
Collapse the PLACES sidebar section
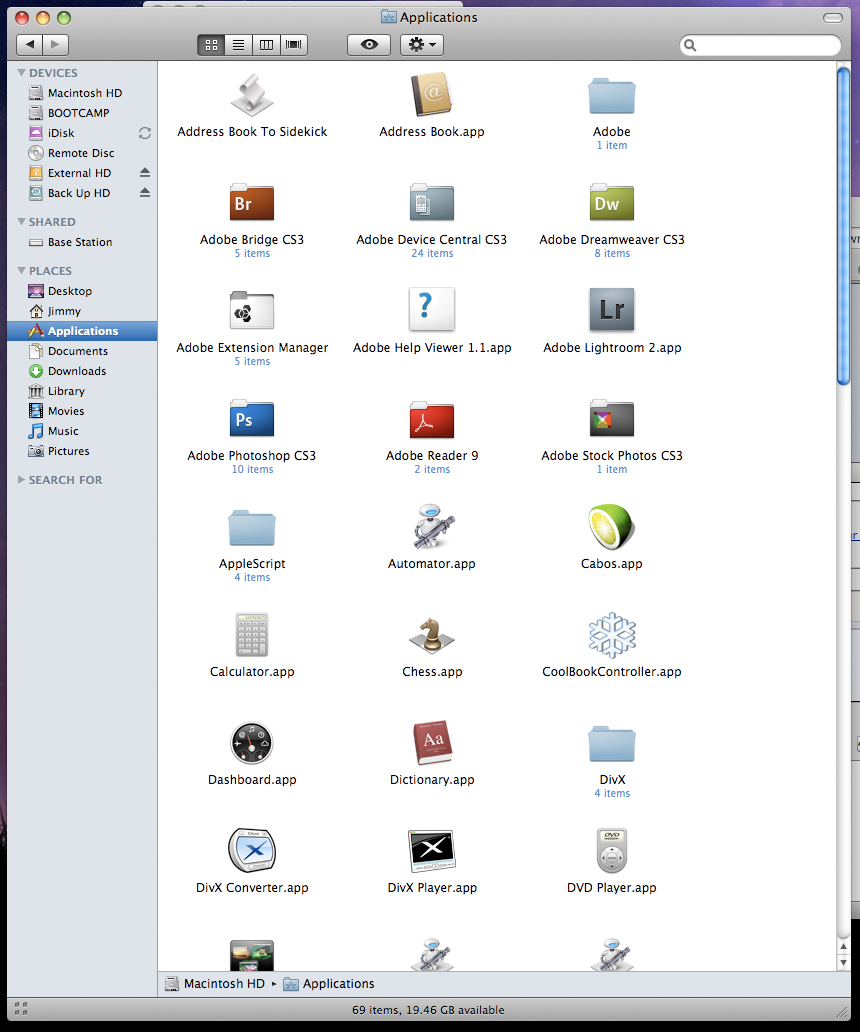22,271
